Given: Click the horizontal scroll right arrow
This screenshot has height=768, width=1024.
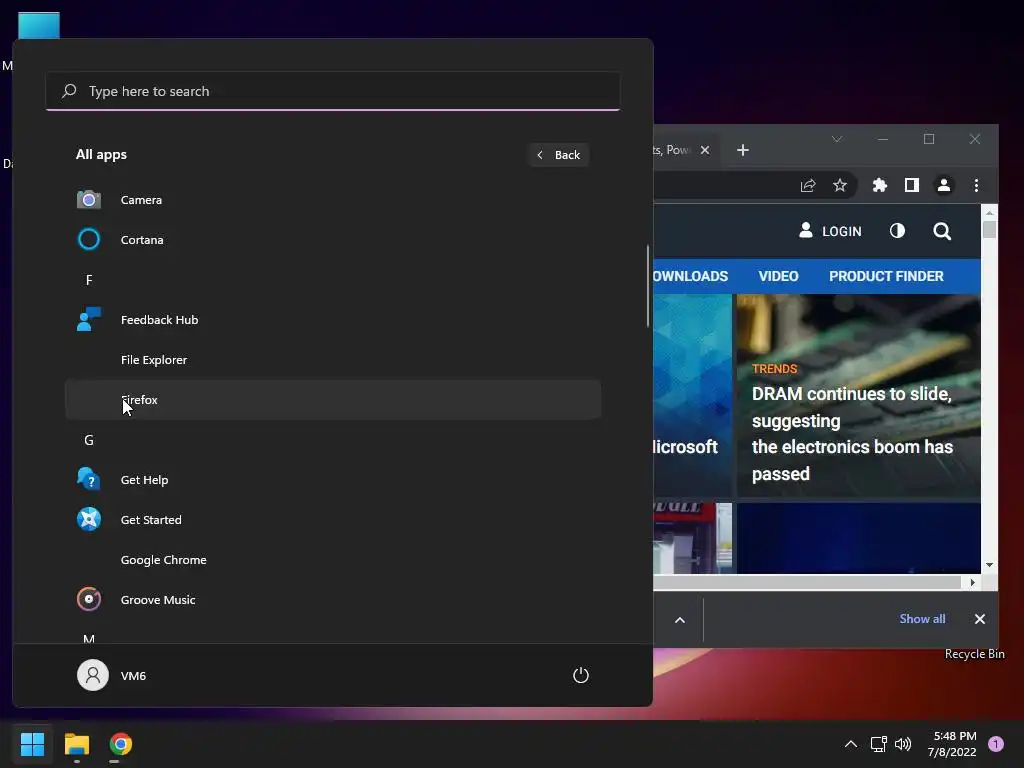Looking at the screenshot, I should [x=972, y=582].
